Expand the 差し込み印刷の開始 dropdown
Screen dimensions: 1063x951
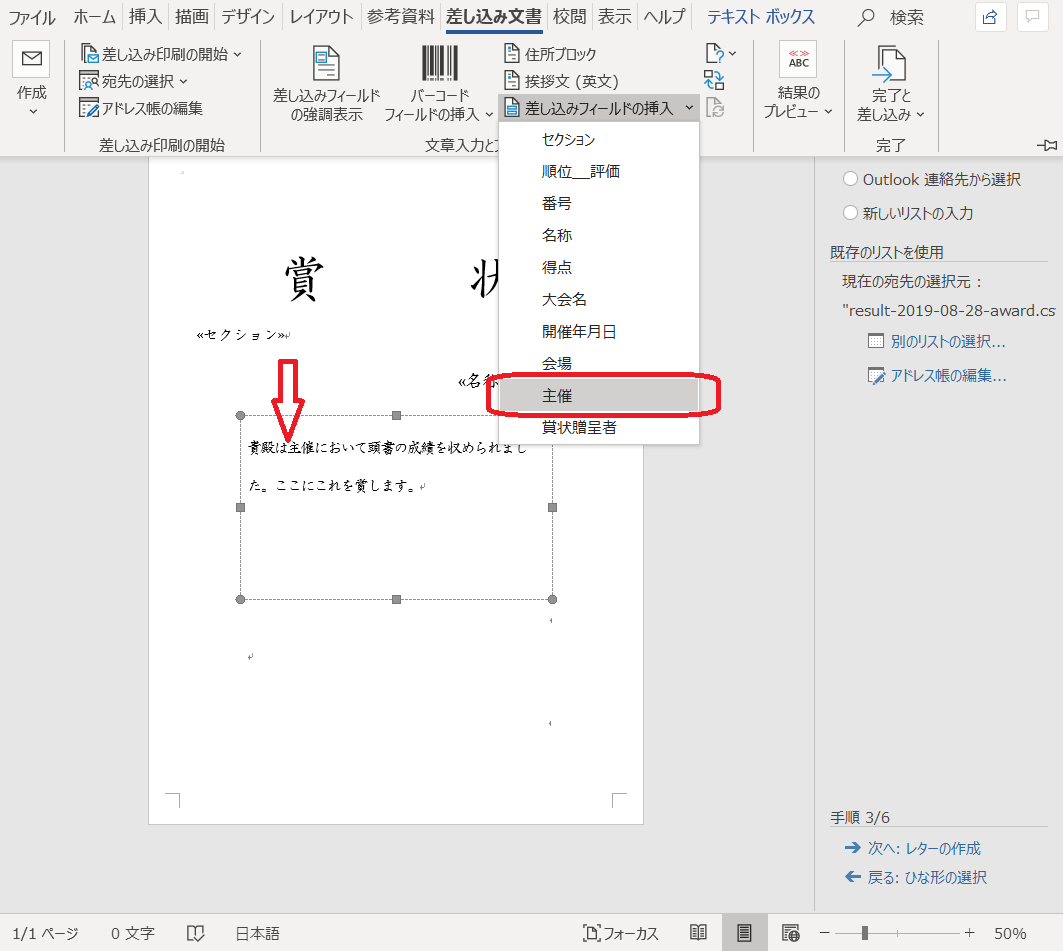point(162,54)
